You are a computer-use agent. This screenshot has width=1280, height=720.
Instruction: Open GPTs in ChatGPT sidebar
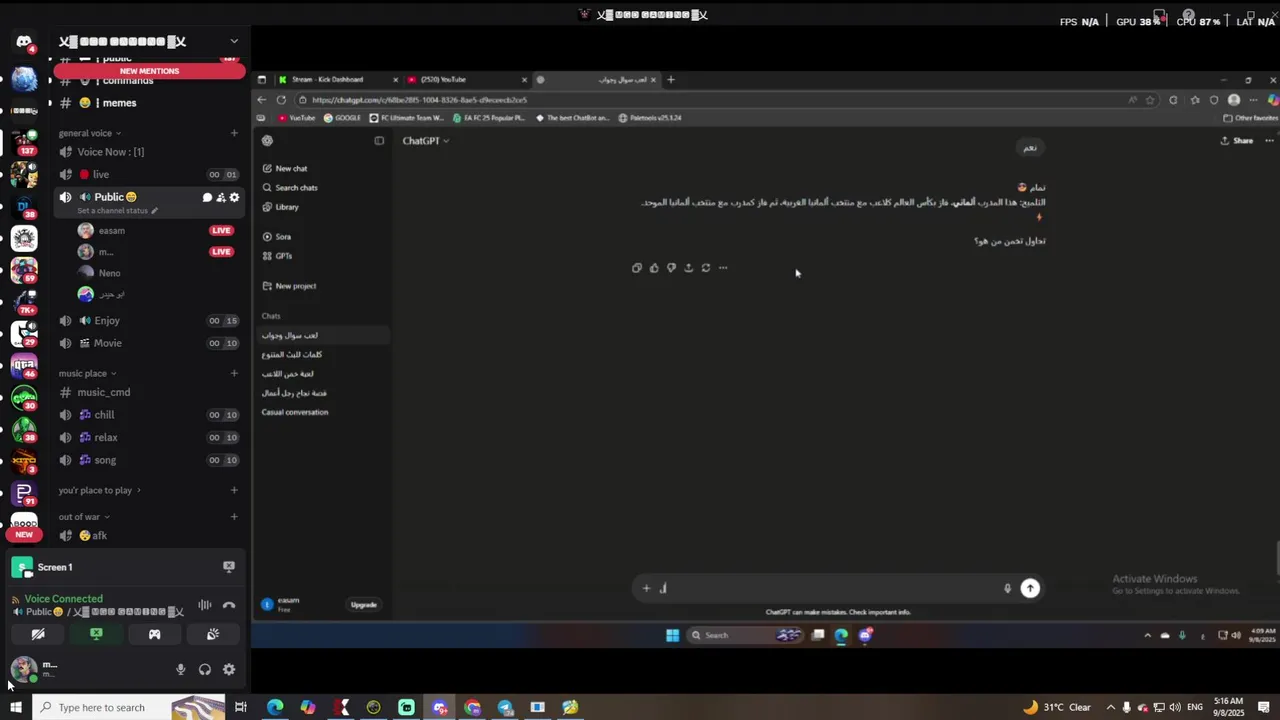coord(284,256)
